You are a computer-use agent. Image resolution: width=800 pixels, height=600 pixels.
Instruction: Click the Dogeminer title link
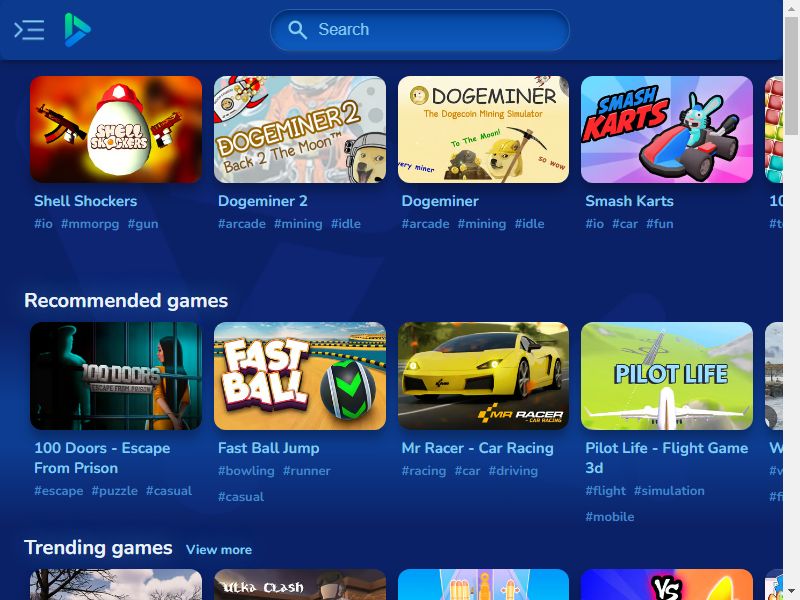(x=440, y=201)
